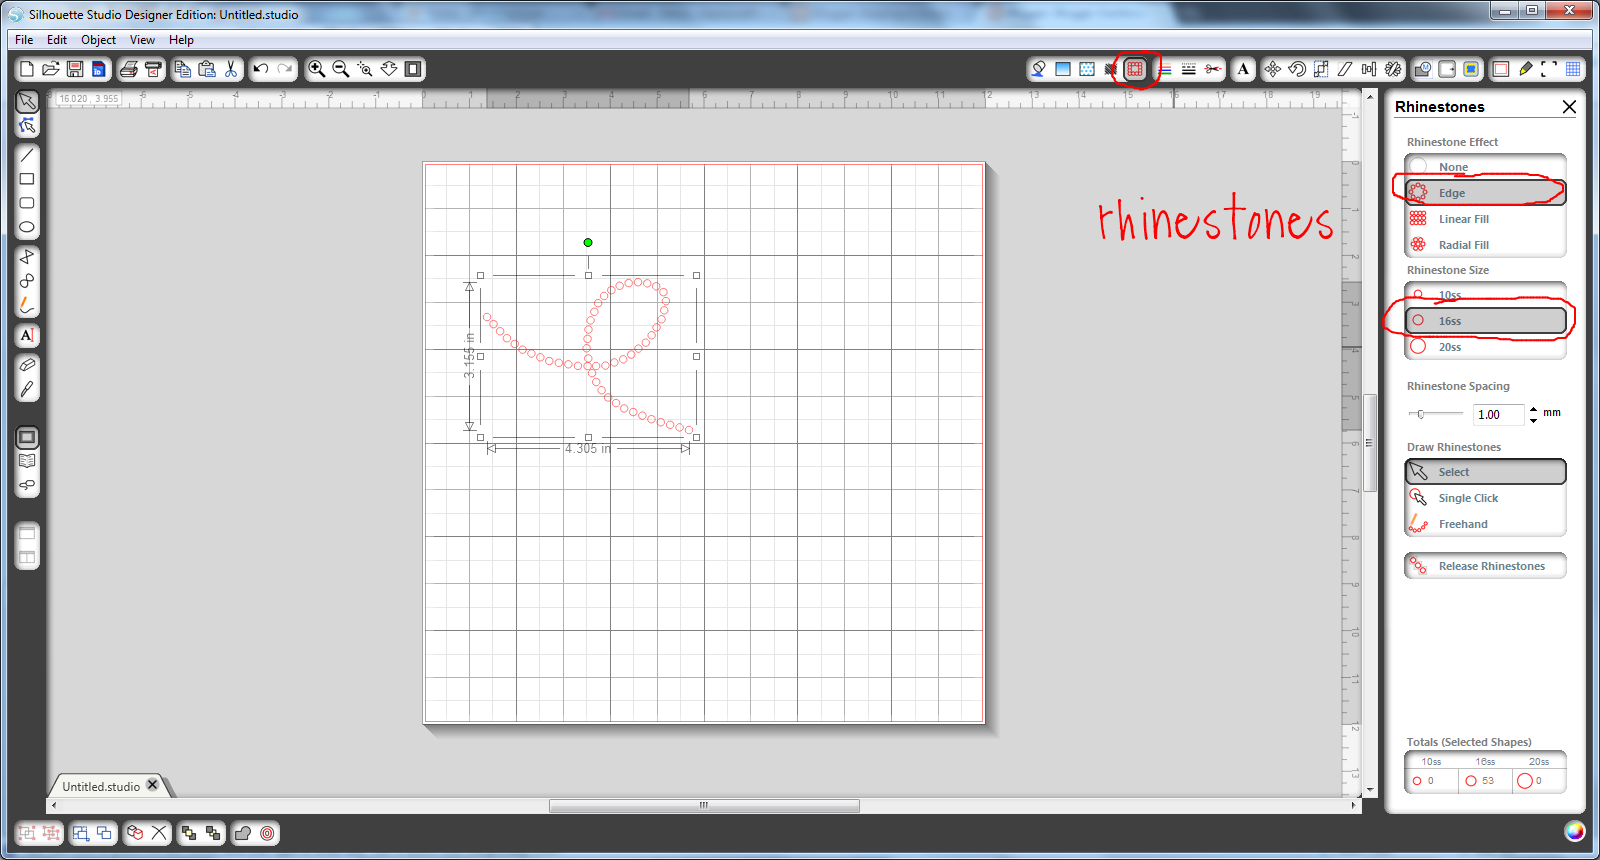Decrease rhinestone spacing with down arrow
This screenshot has width=1600, height=860.
[1533, 420]
